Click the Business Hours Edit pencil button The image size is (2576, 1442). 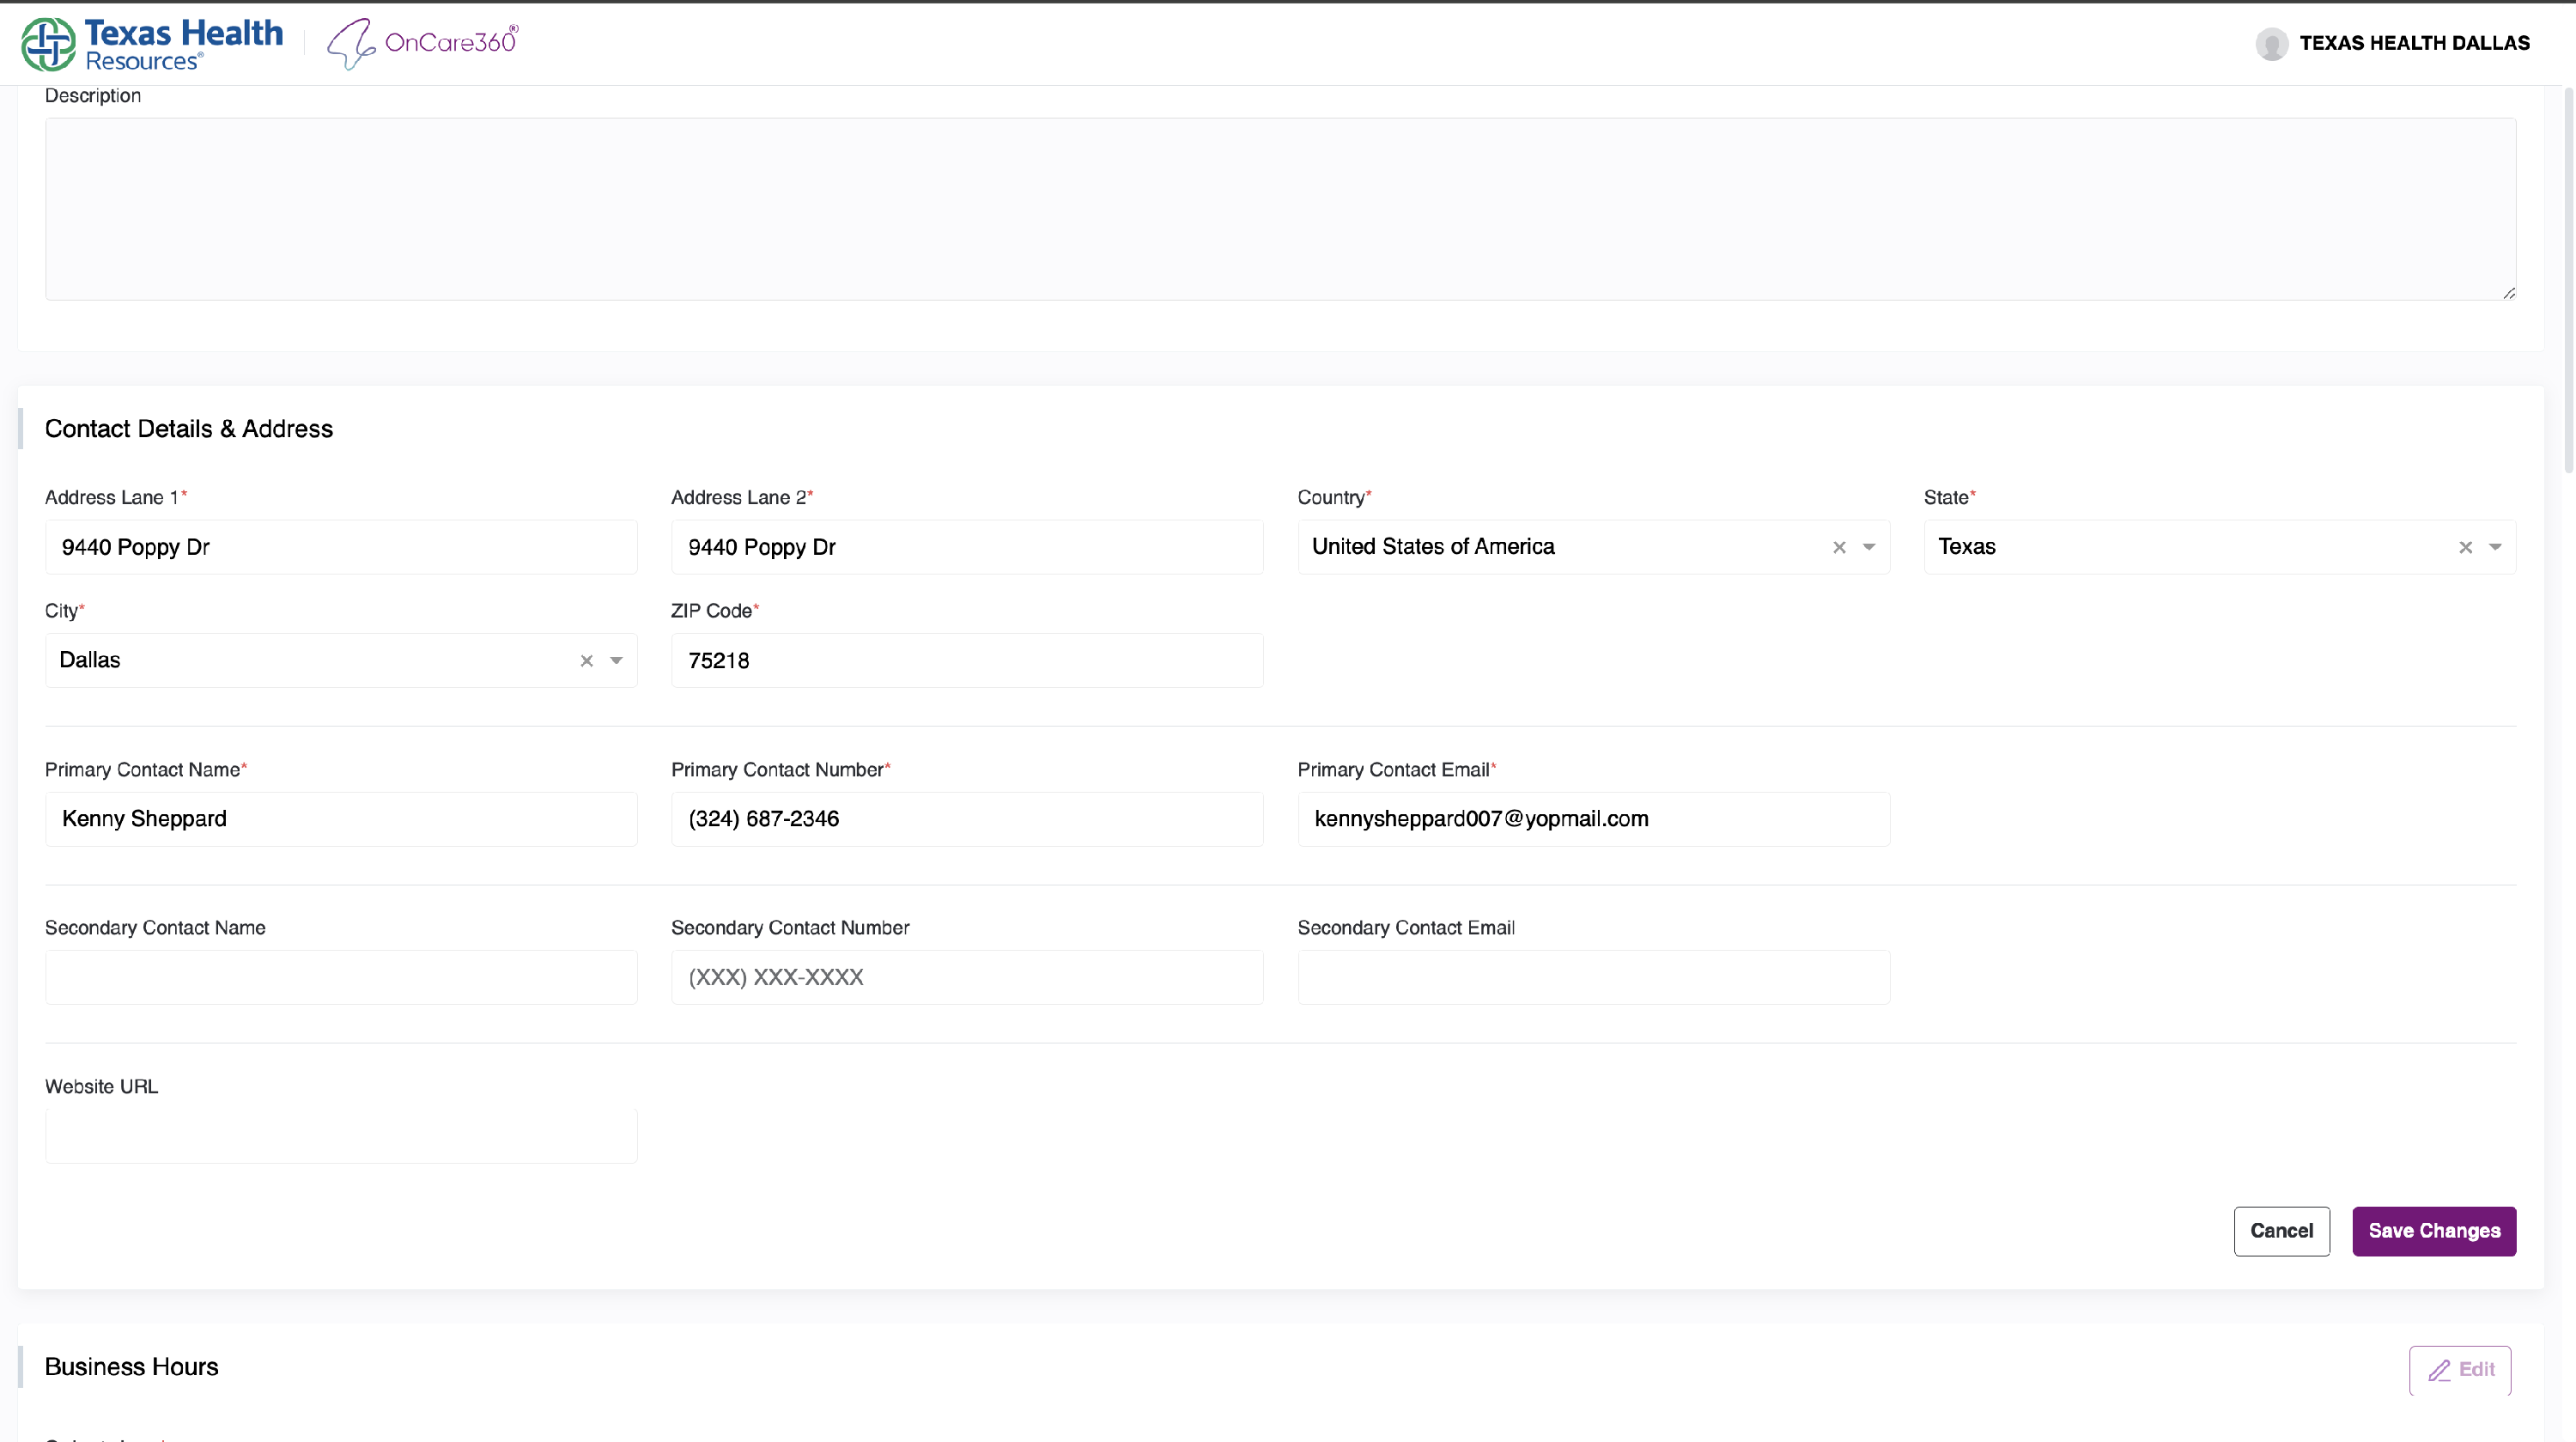pyautogui.click(x=2460, y=1370)
